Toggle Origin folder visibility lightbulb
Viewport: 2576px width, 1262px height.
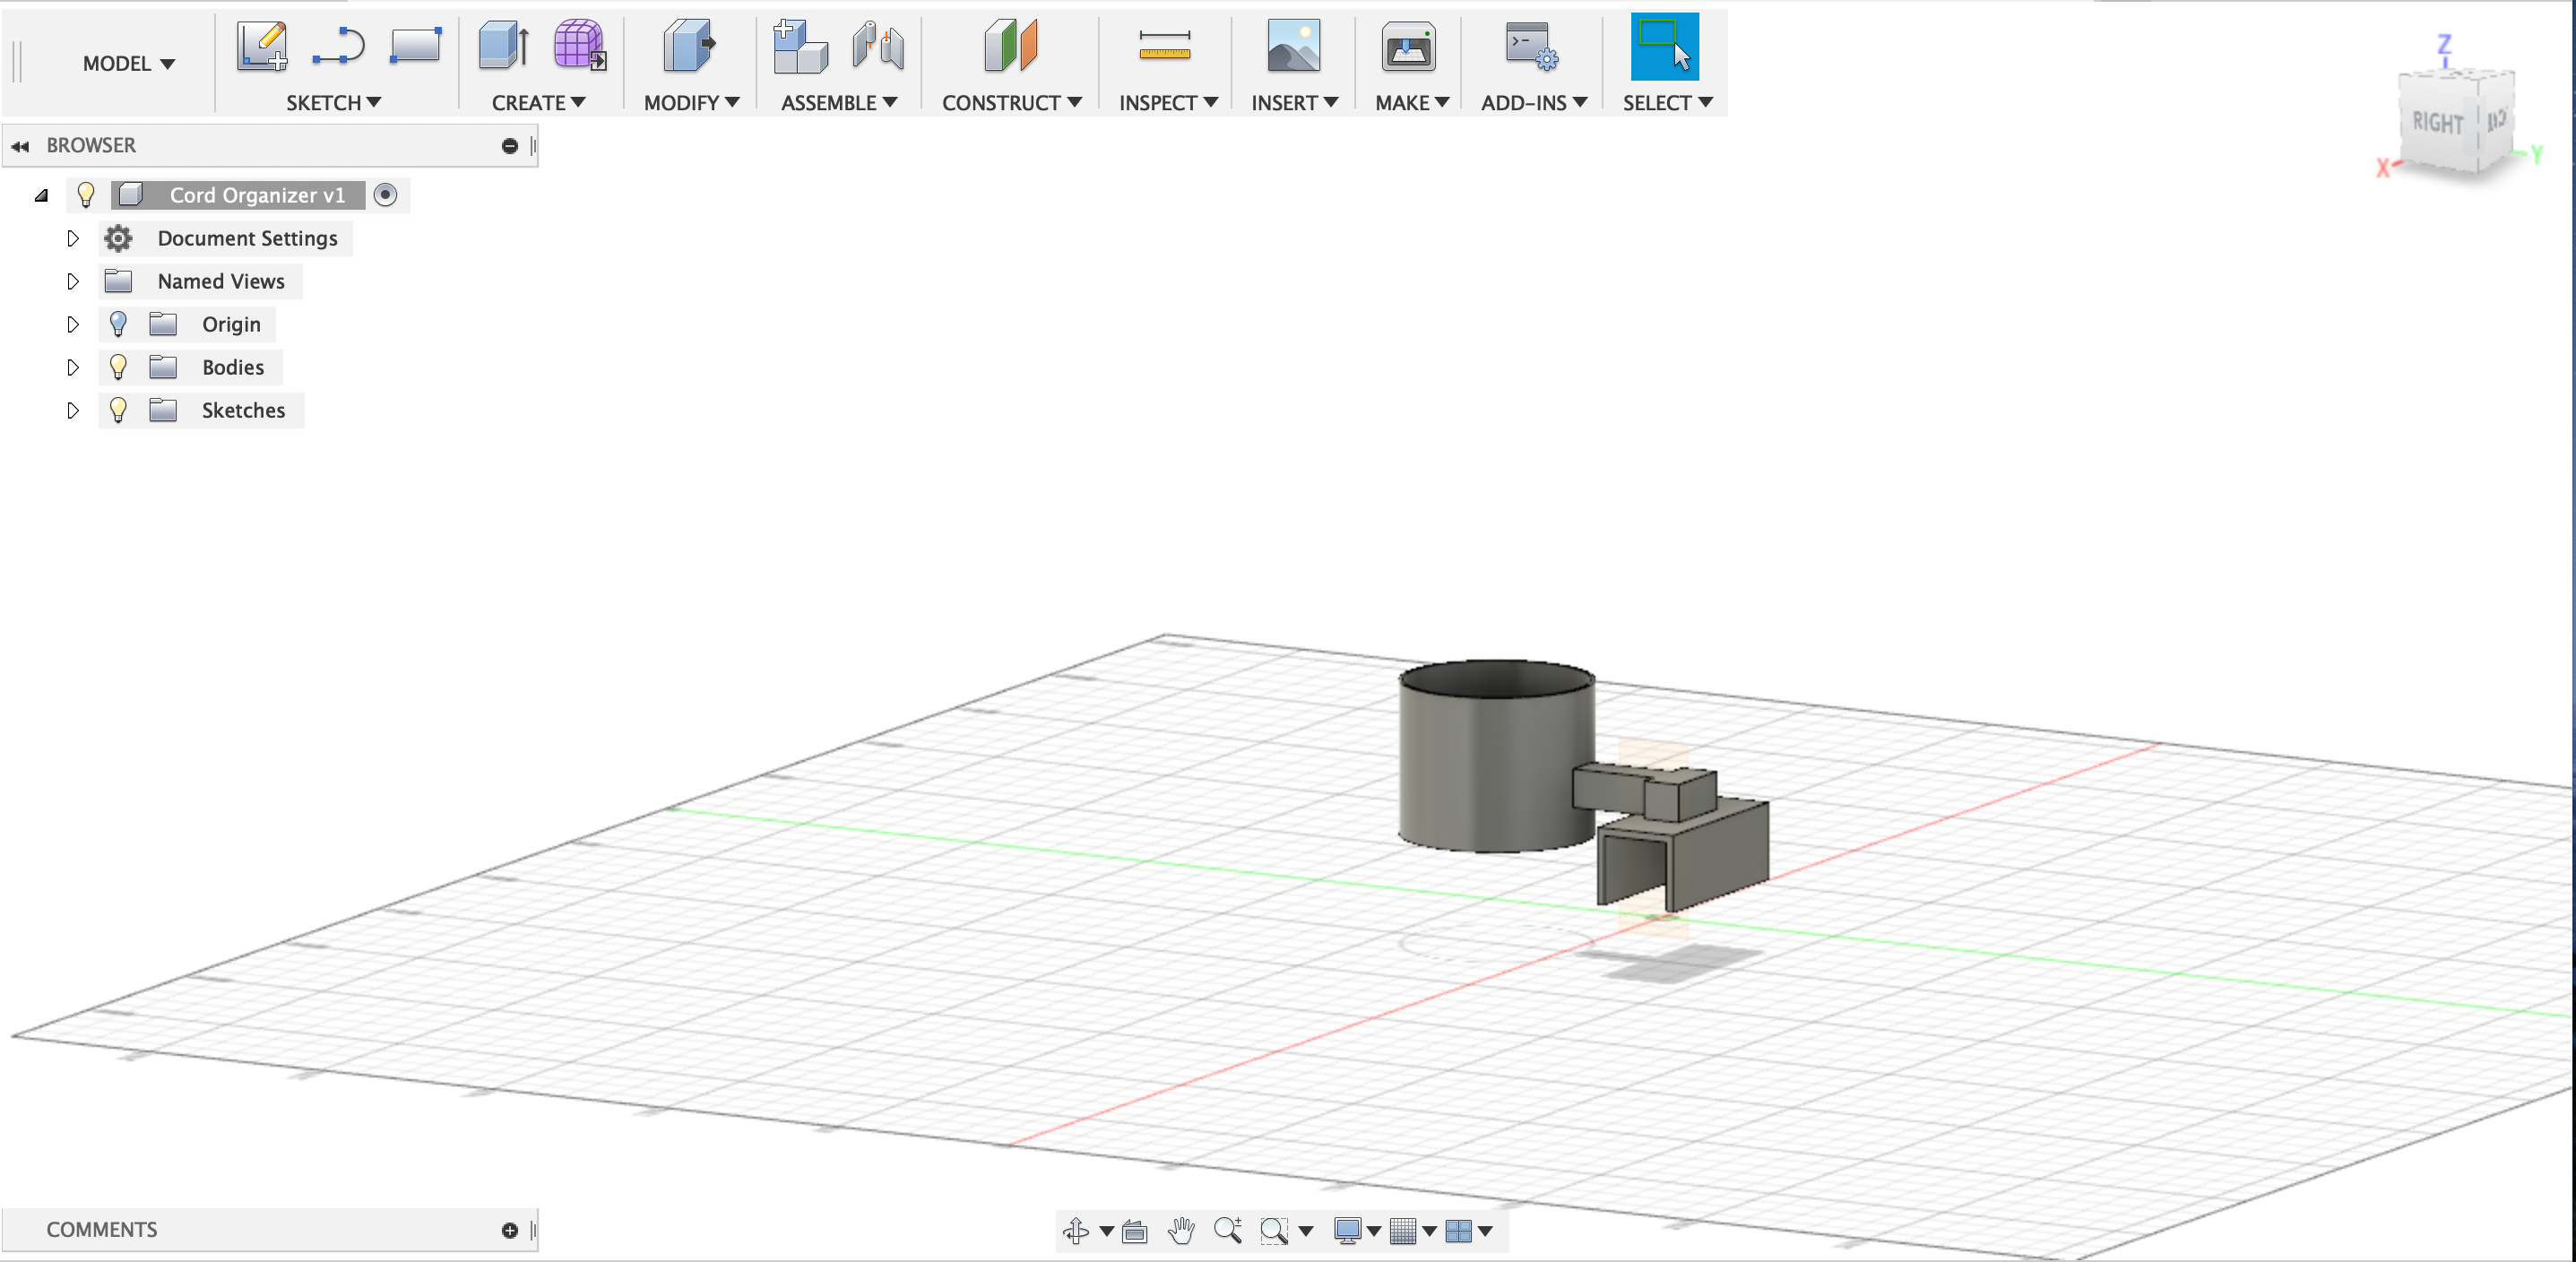pyautogui.click(x=118, y=324)
